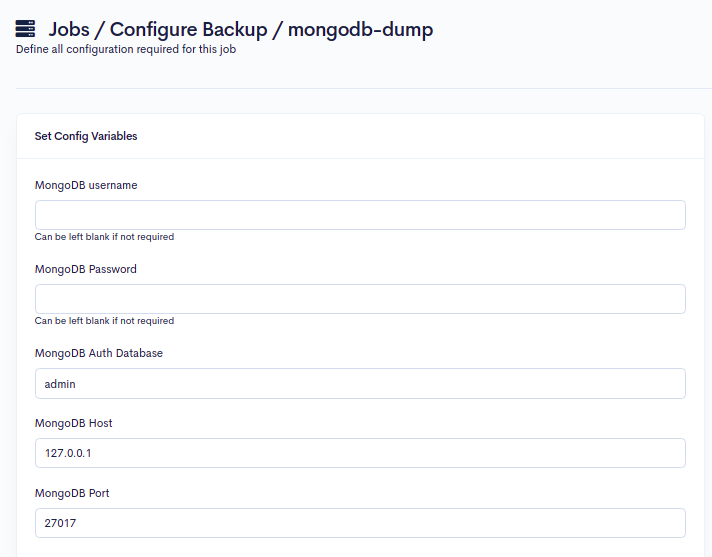Click the Port field showing 27017
The height and width of the screenshot is (557, 712).
pyautogui.click(x=360, y=523)
